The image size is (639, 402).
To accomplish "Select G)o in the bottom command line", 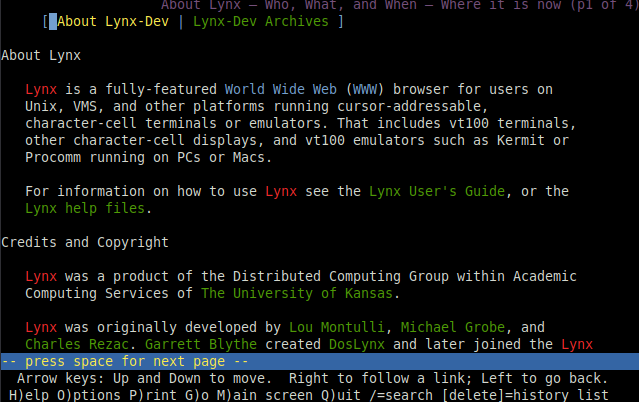I will 197,395.
